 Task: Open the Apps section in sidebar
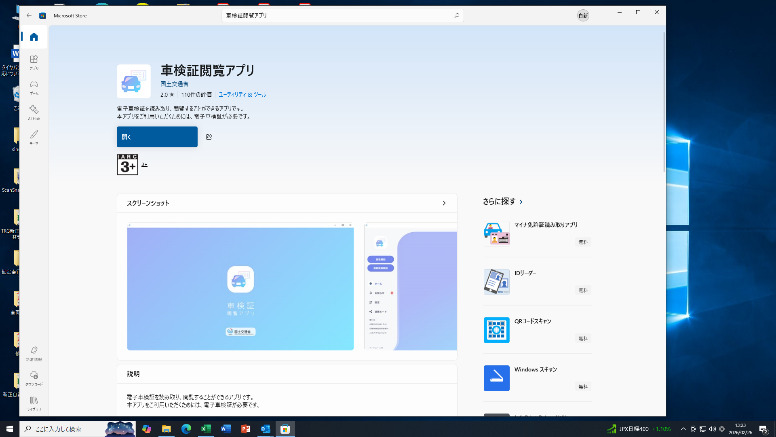click(x=33, y=62)
